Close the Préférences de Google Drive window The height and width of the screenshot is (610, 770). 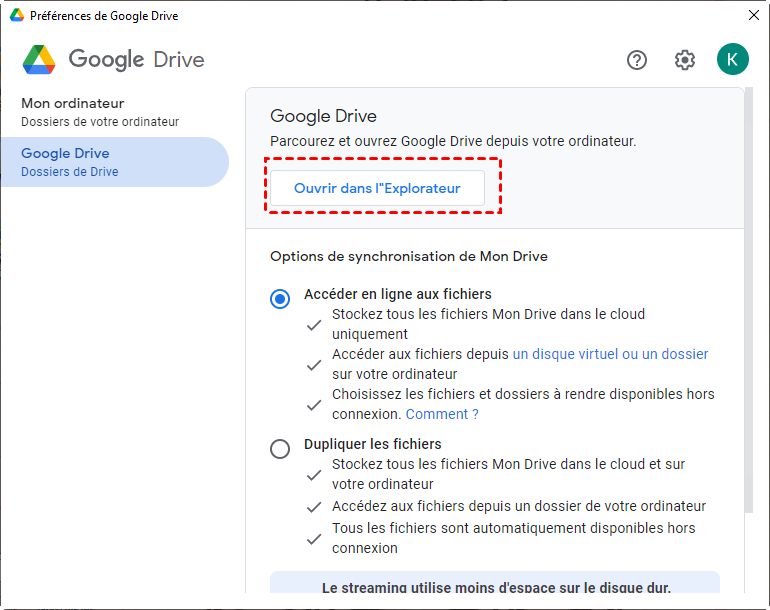click(753, 16)
